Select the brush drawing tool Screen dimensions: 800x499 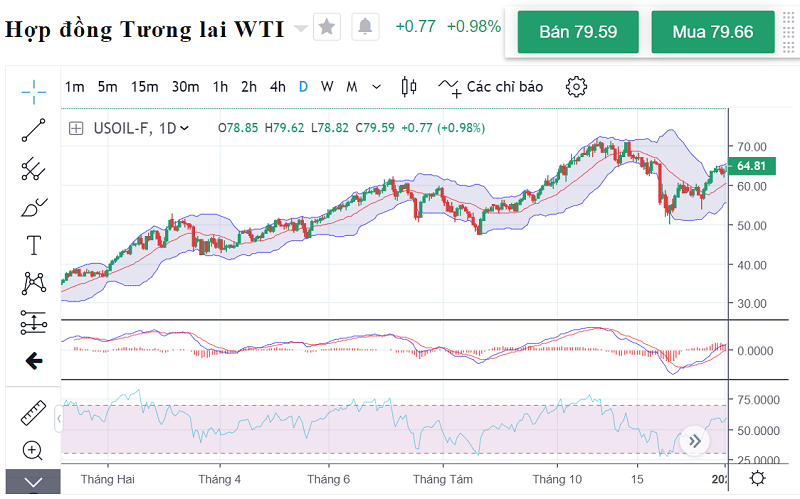(34, 207)
